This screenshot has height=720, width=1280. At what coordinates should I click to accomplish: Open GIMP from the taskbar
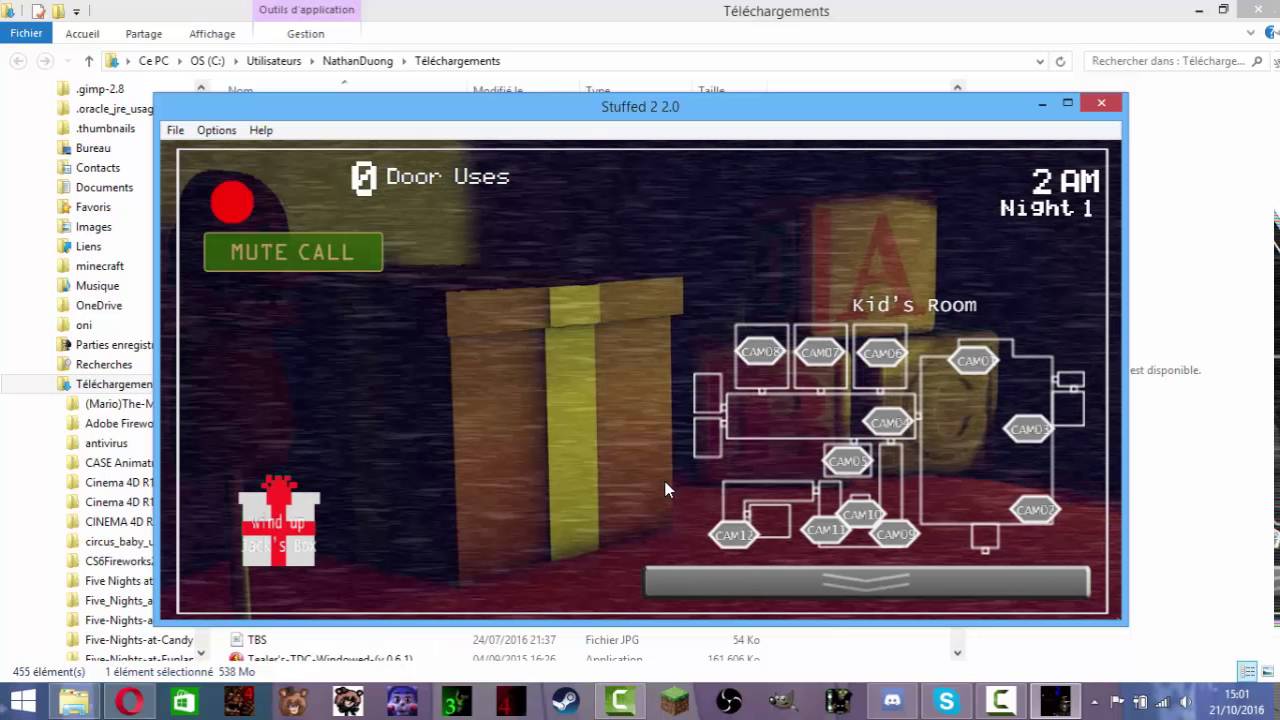point(783,701)
